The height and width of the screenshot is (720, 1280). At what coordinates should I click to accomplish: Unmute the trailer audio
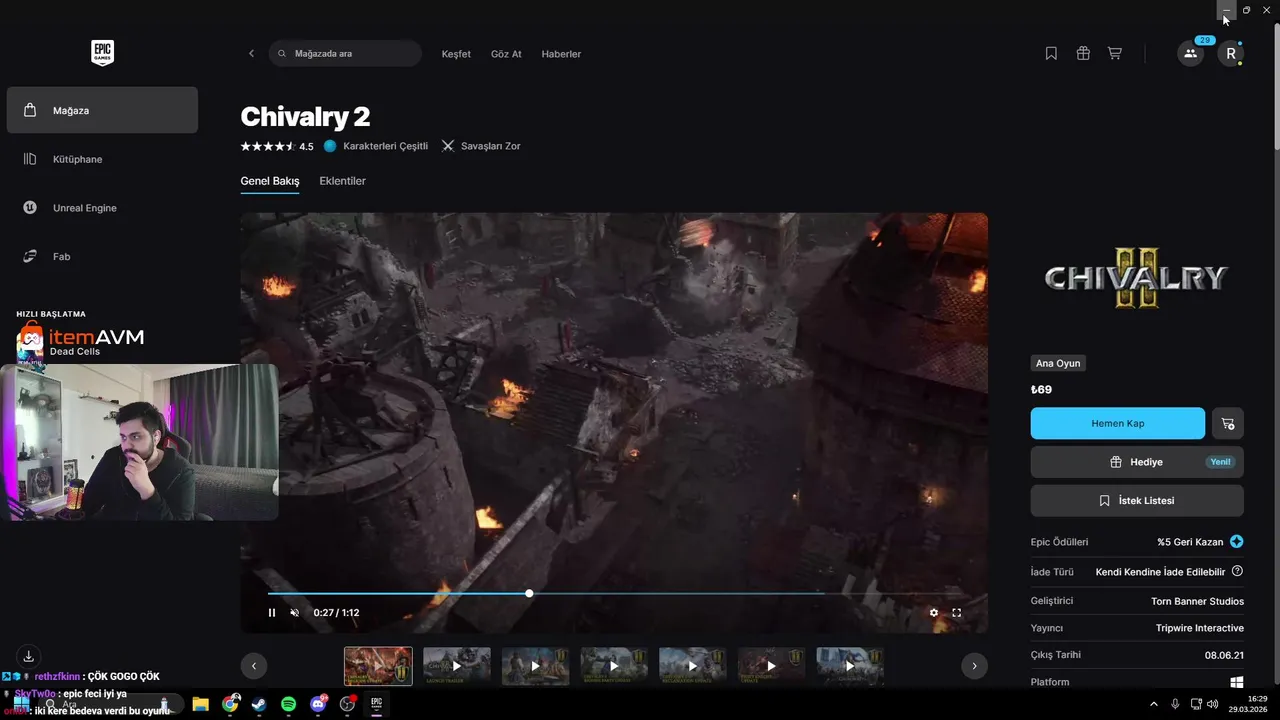tap(294, 613)
